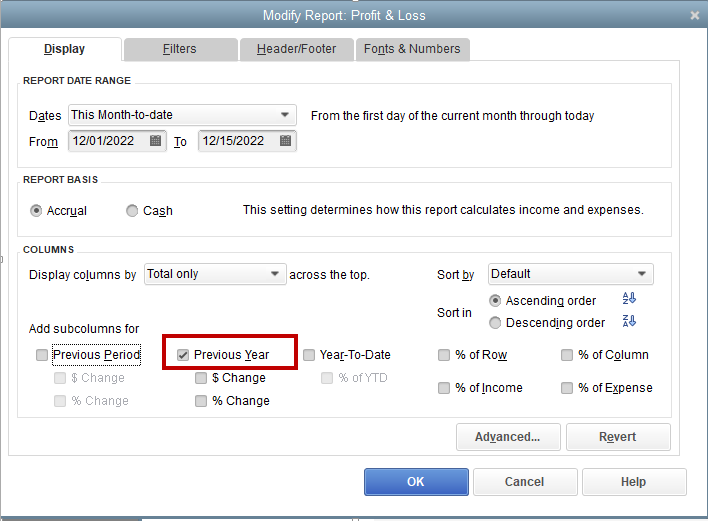
Task: Check the Year-To-Date subcolumn
Action: coord(309,355)
